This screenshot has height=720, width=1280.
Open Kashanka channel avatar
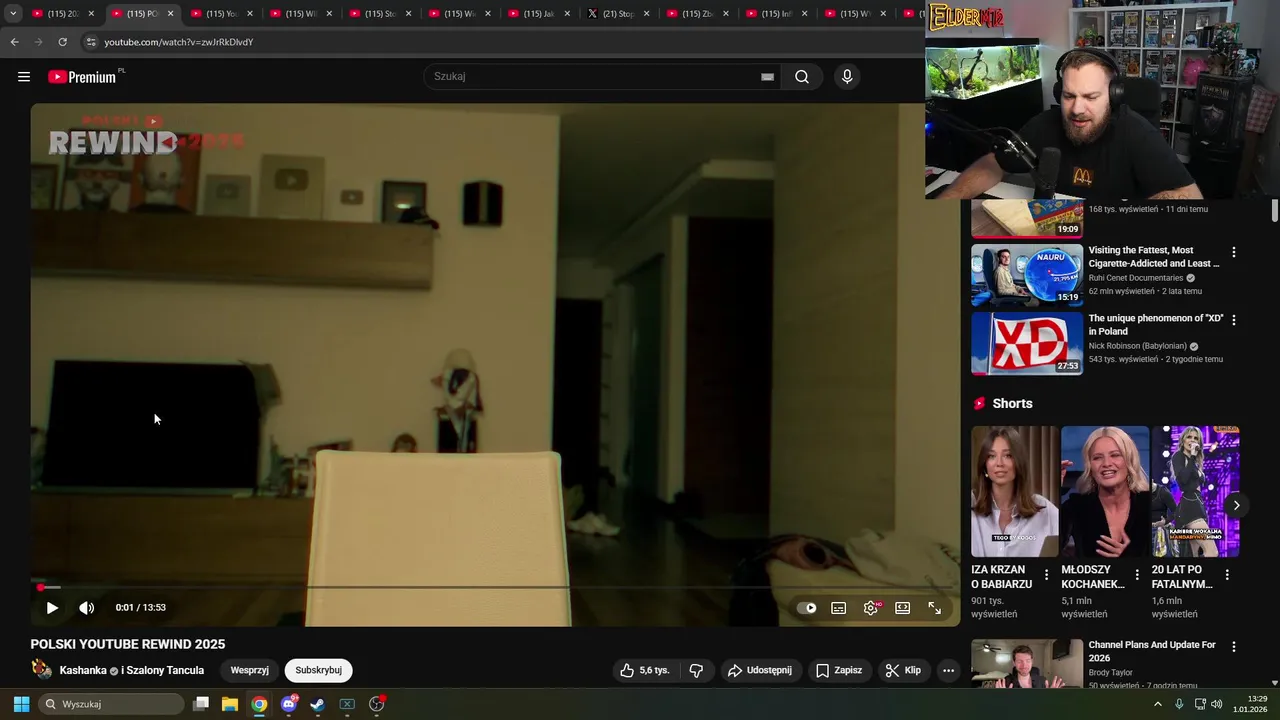42,670
